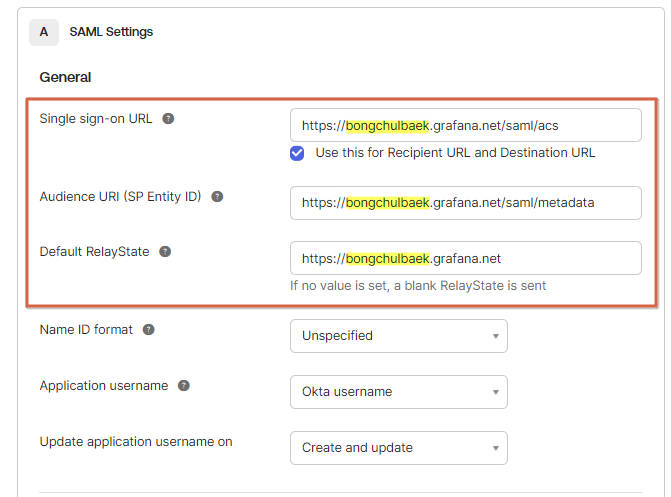The image size is (671, 497).
Task: Click the 'A' step badge
Action: click(43, 32)
